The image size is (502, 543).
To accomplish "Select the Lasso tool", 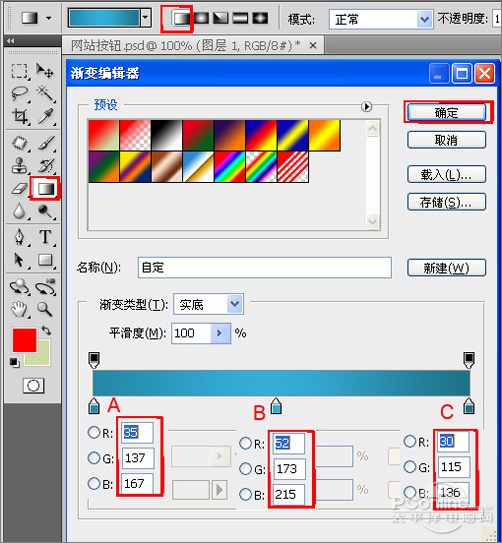I will point(19,93).
